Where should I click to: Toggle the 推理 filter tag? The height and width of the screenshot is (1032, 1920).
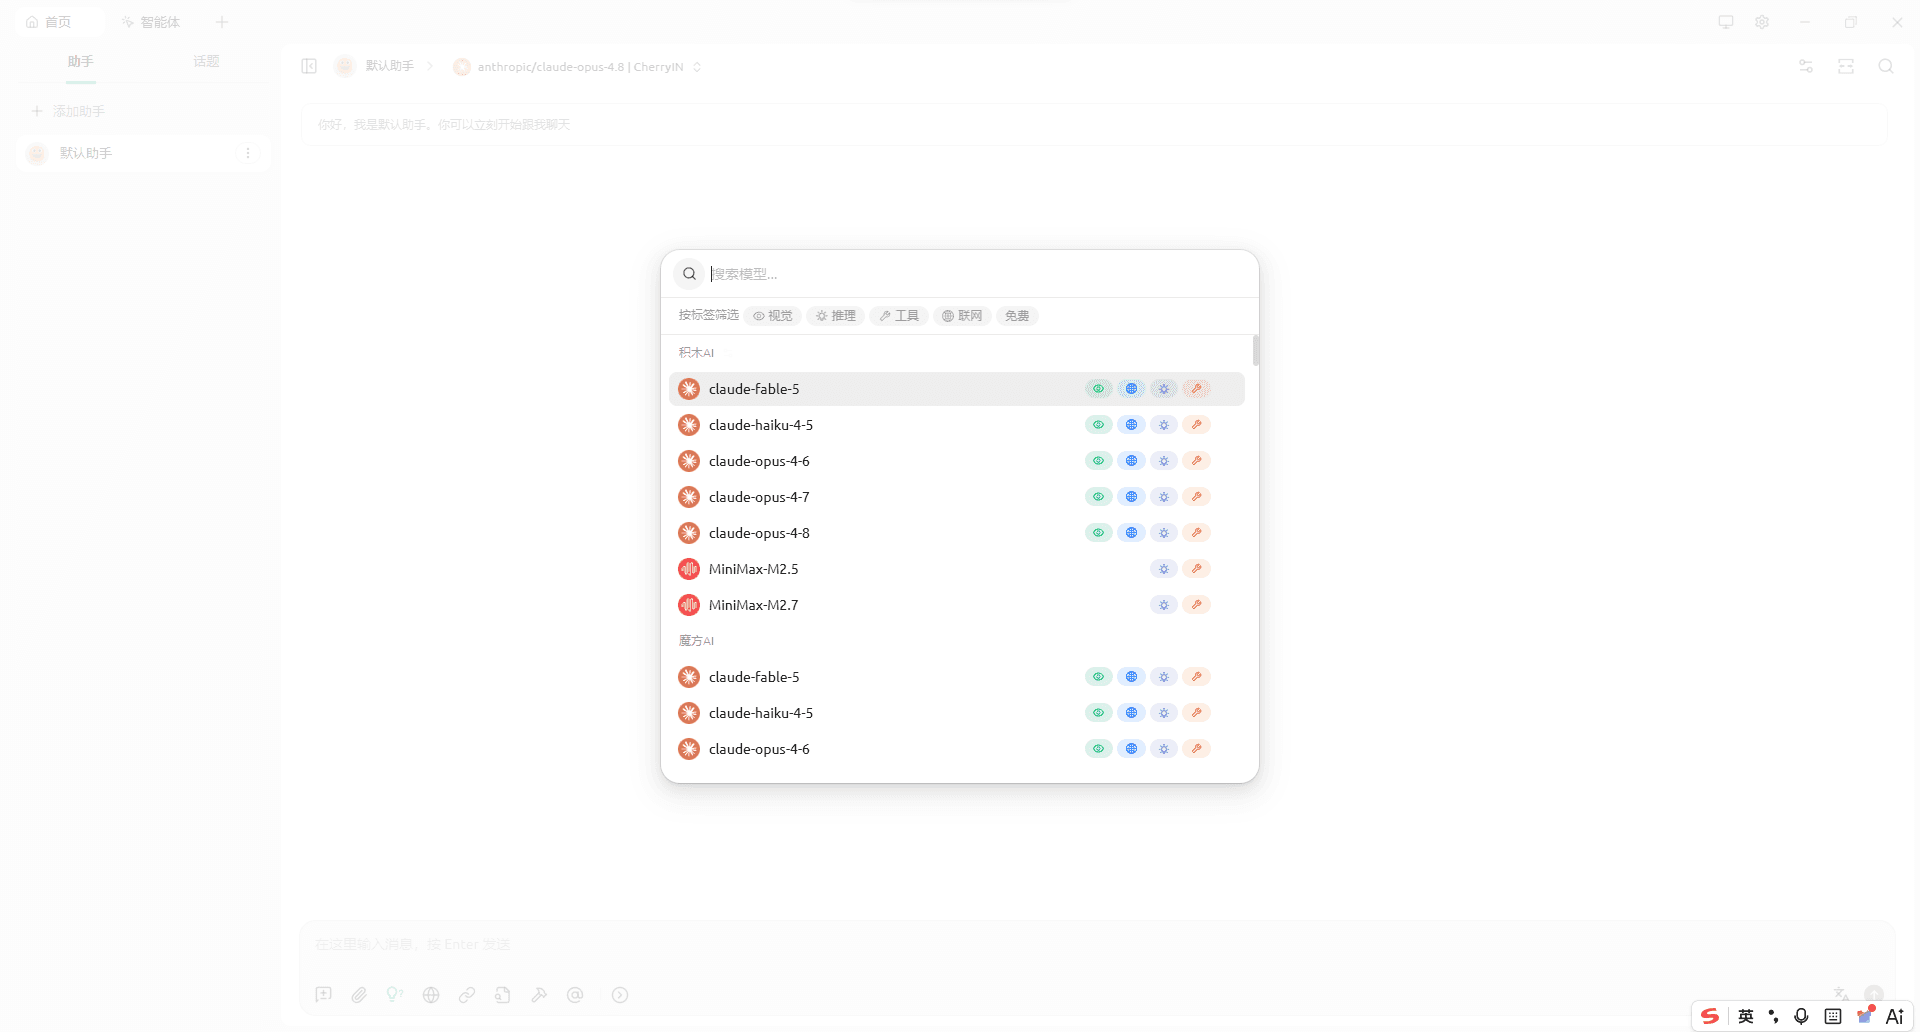(836, 316)
